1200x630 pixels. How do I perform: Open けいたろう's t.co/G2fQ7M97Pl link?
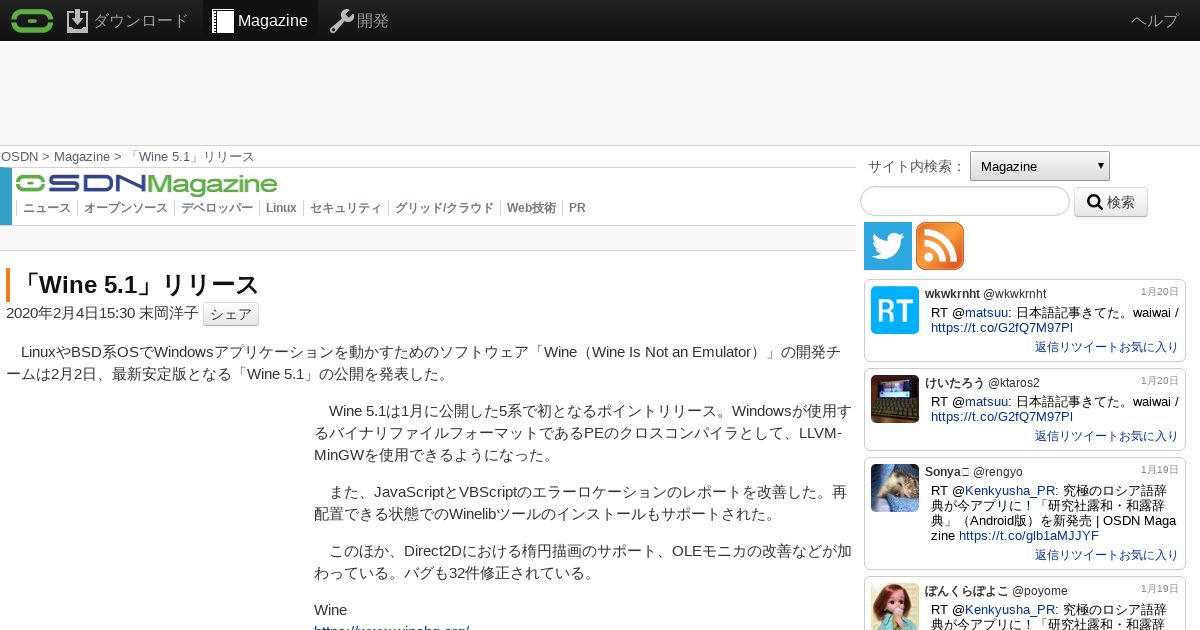click(1001, 416)
